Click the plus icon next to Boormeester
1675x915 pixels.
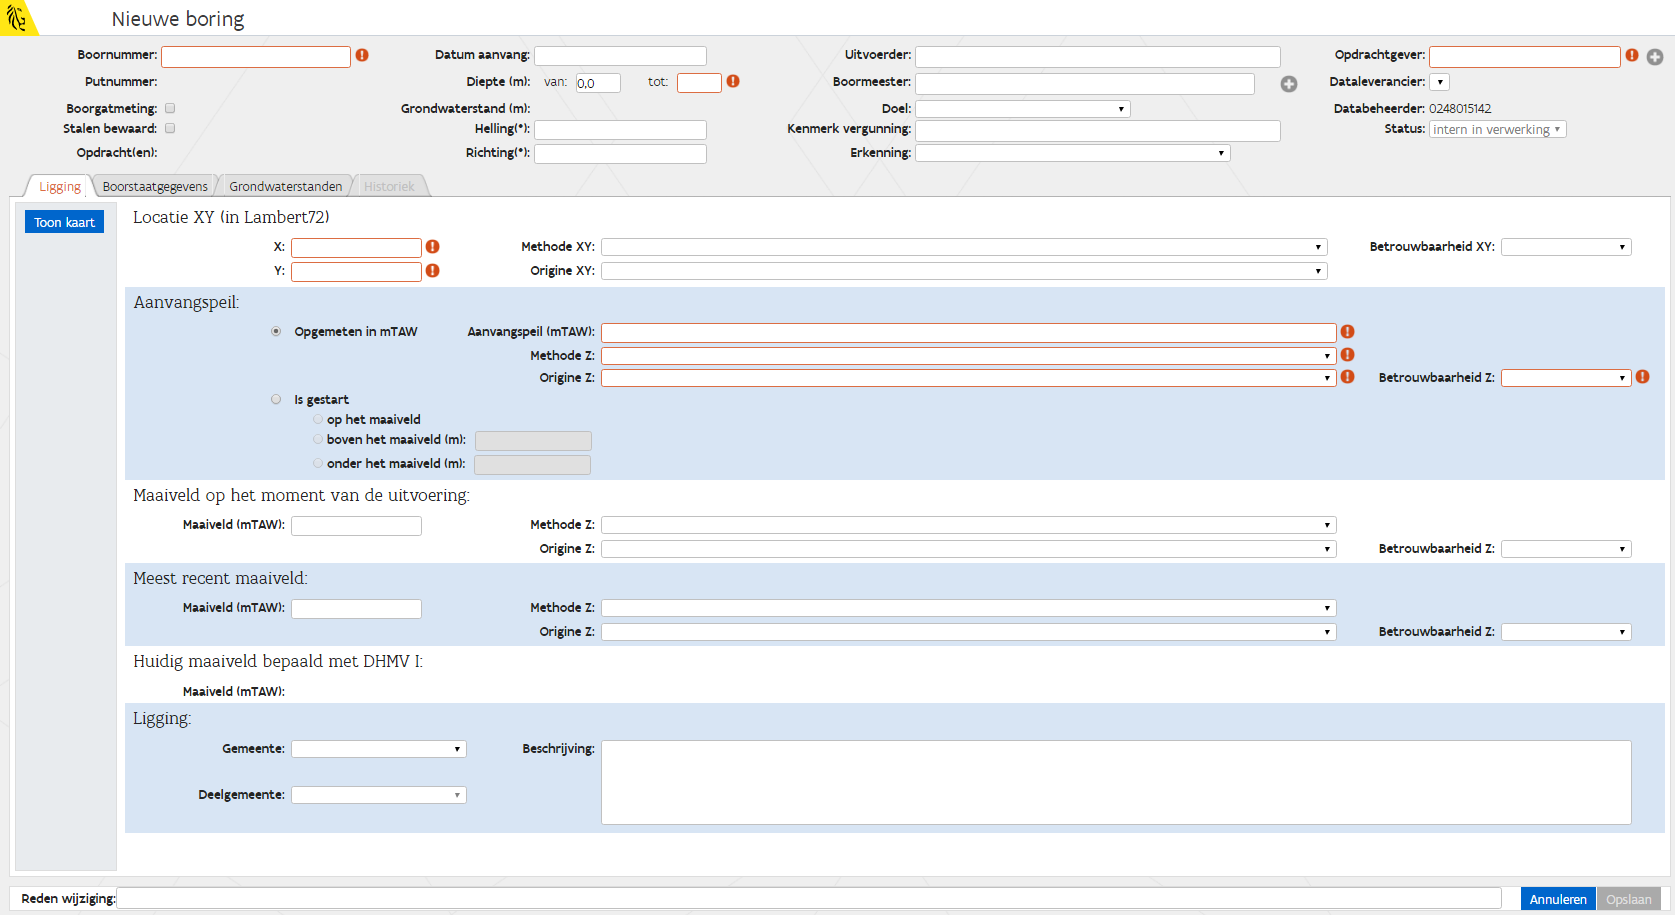coord(1289,84)
